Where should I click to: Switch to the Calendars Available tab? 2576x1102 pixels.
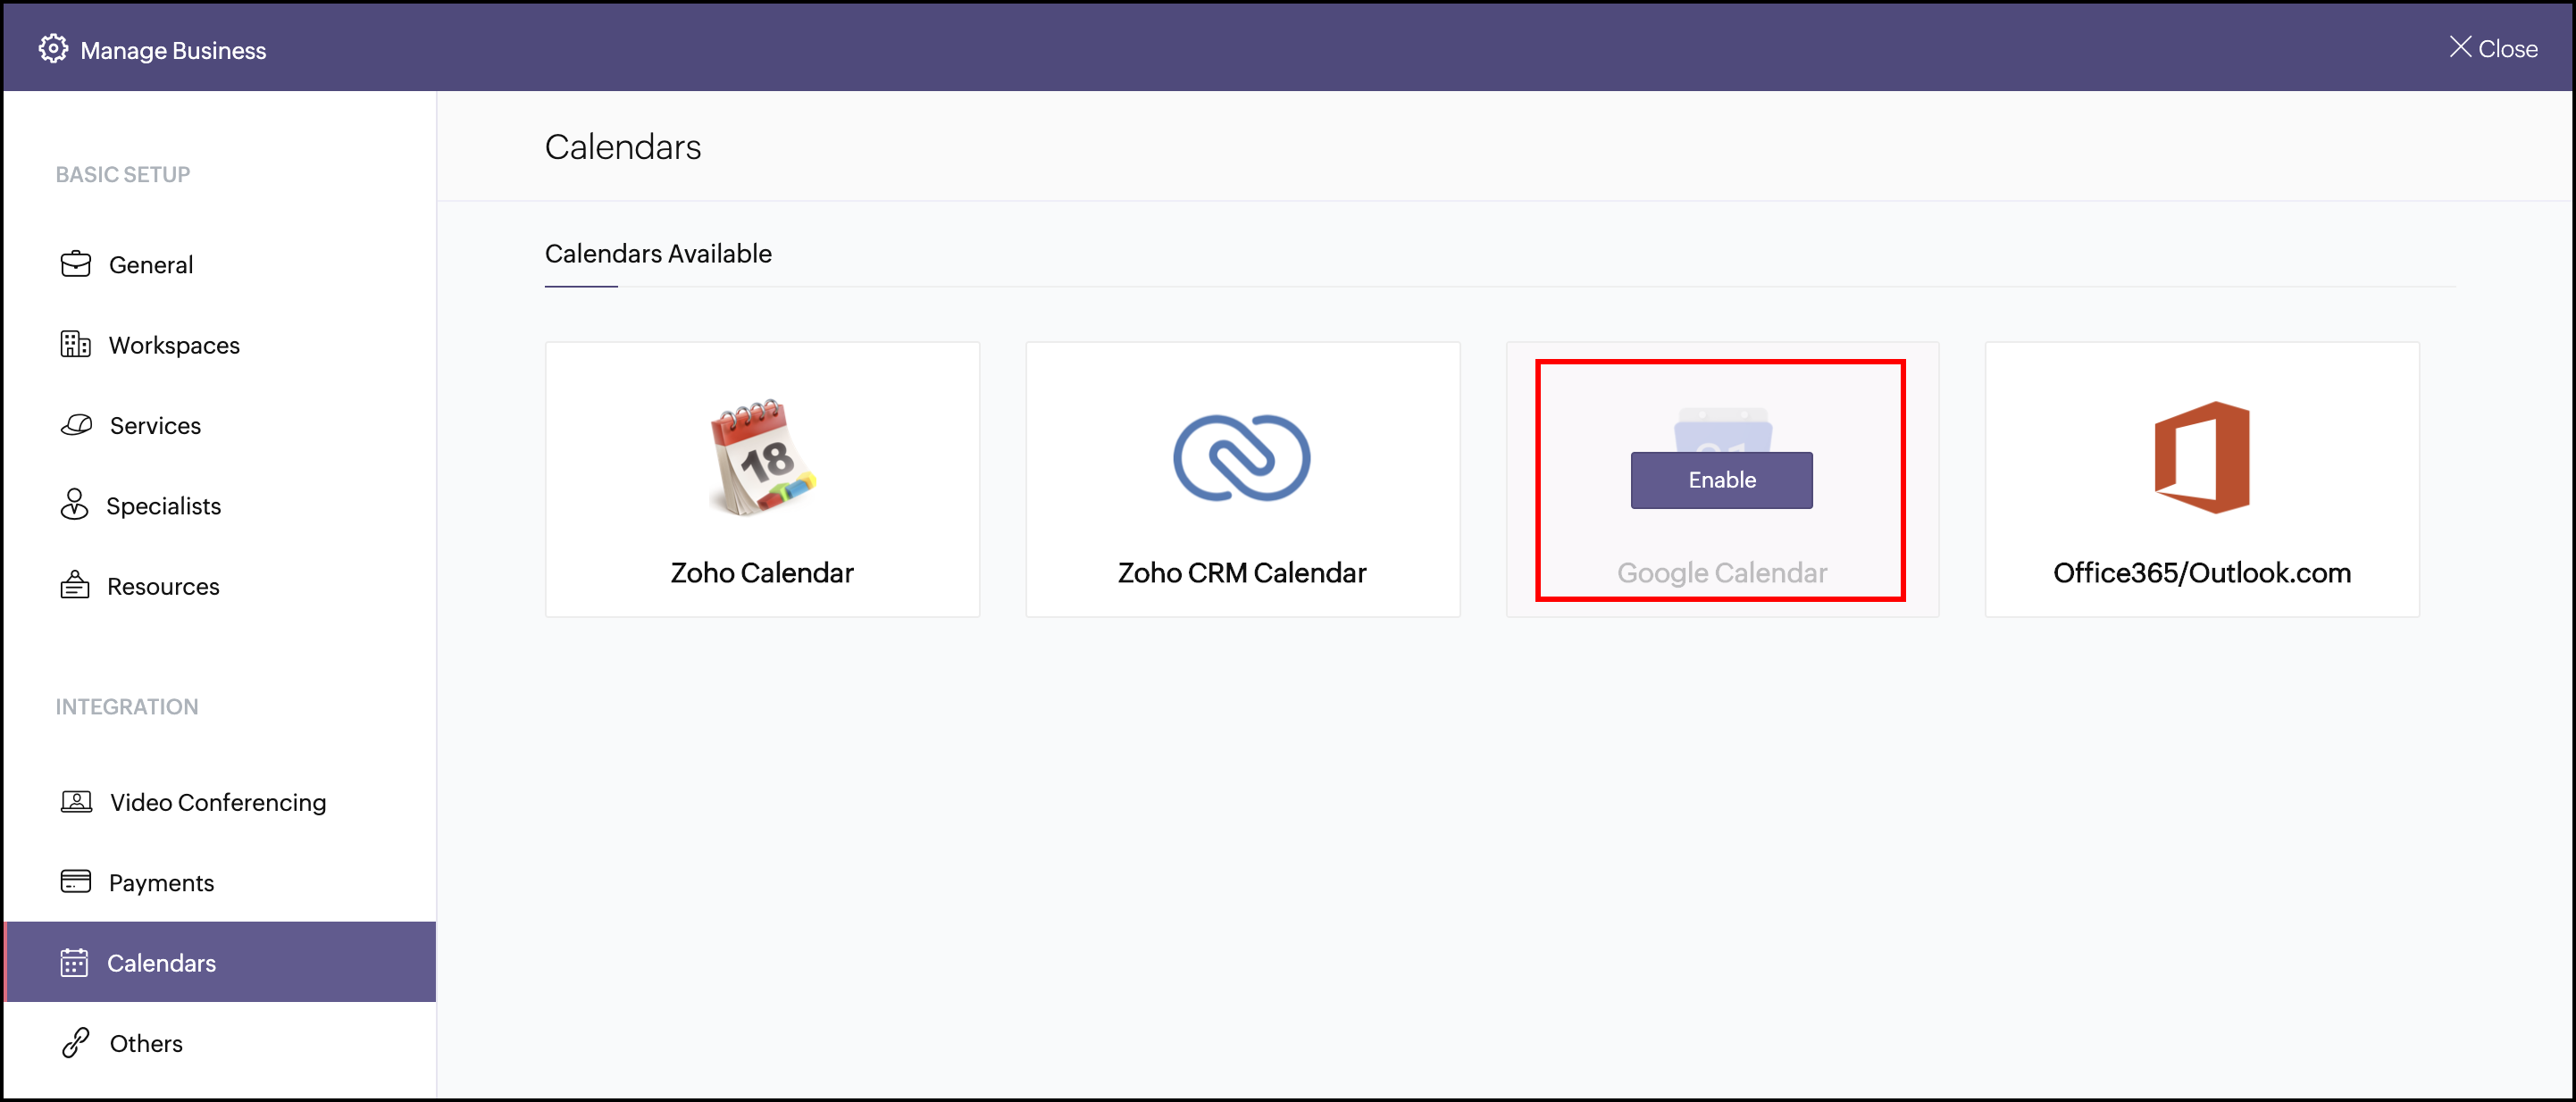pyautogui.click(x=658, y=254)
